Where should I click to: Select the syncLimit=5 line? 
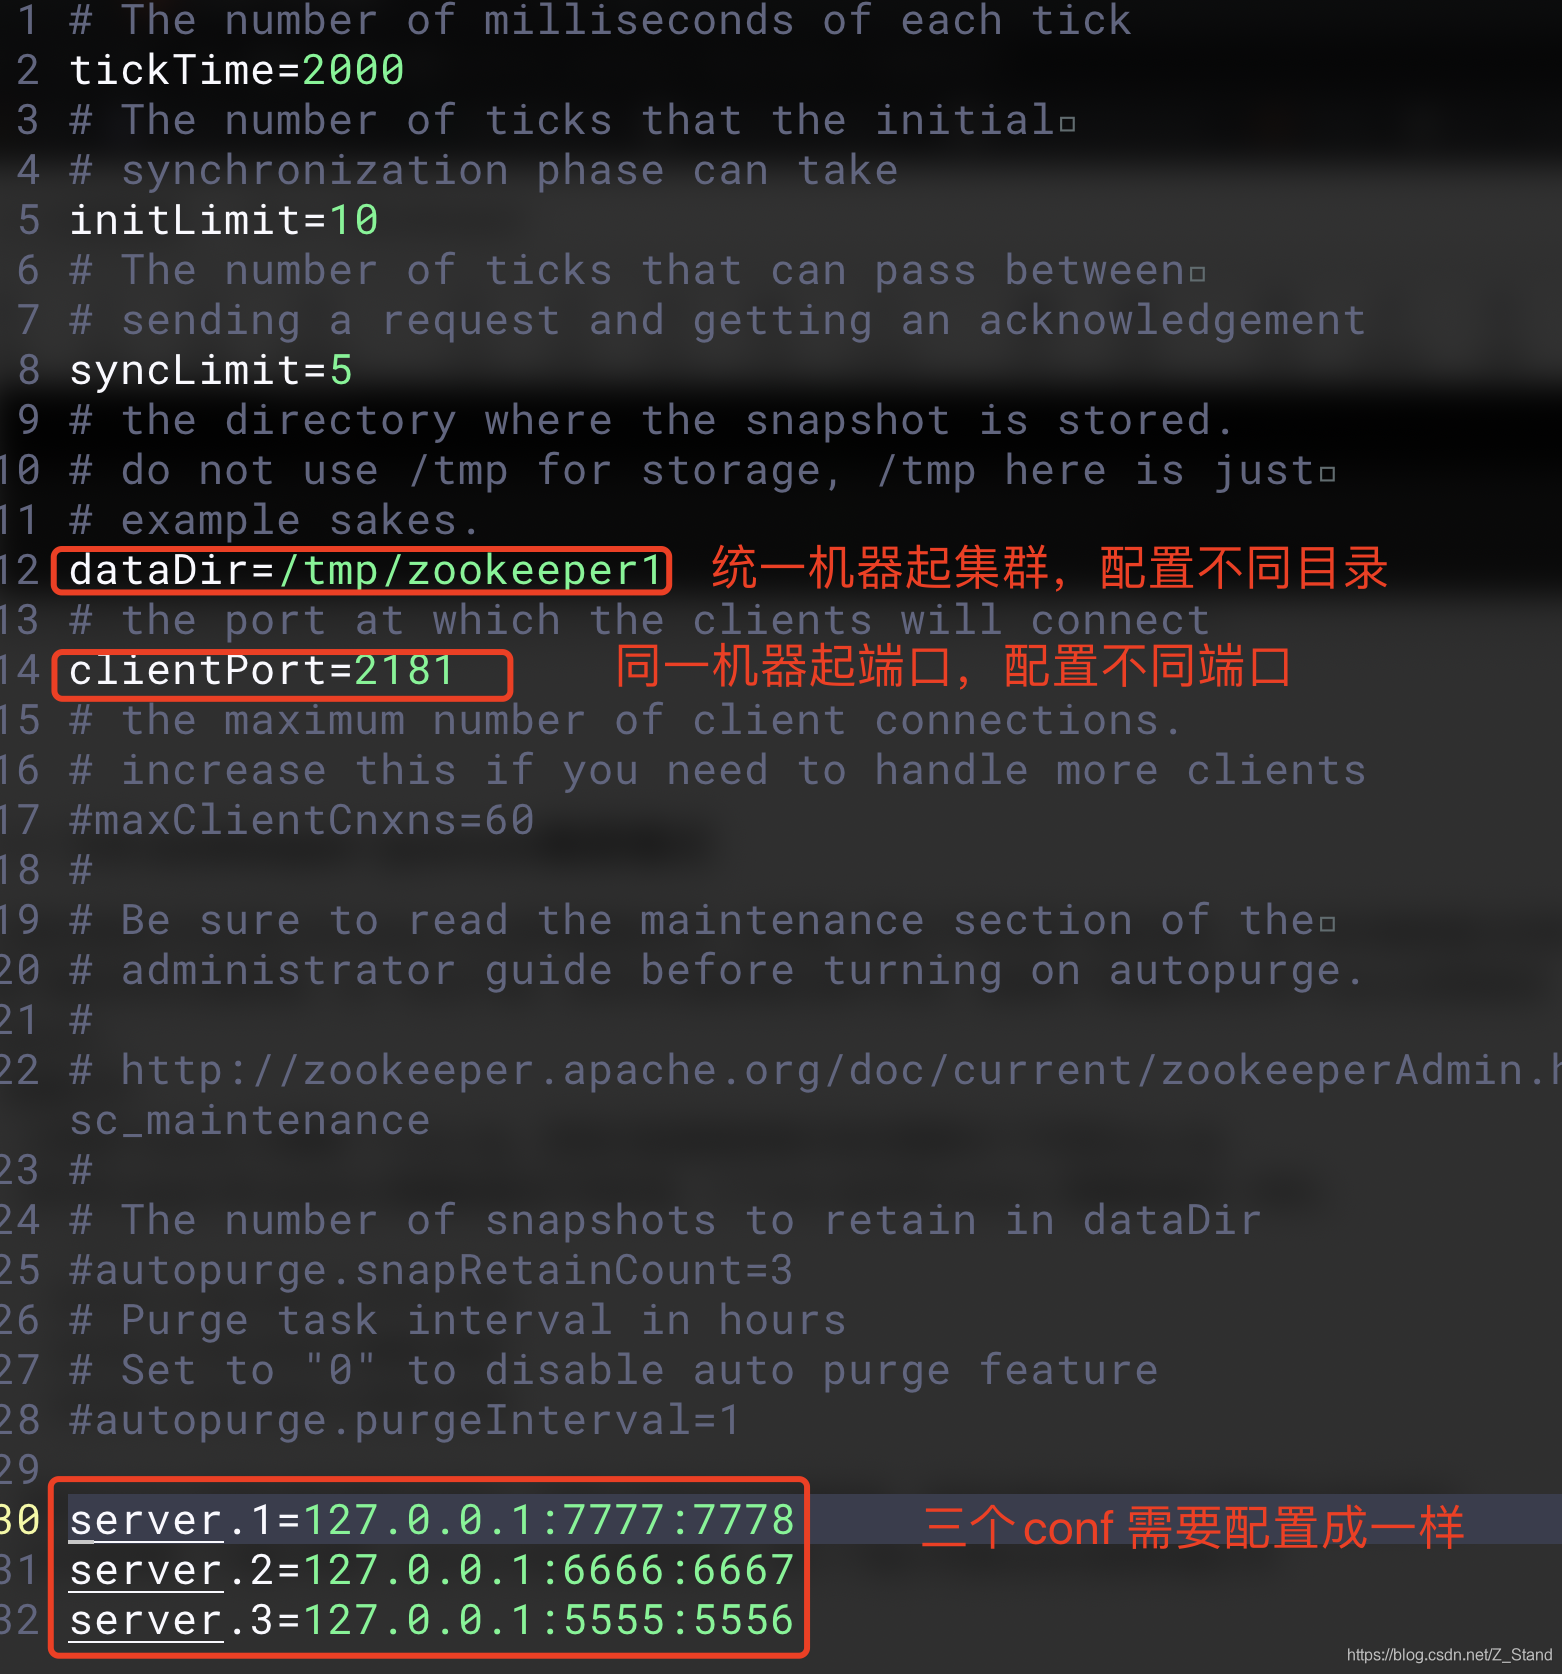(x=211, y=370)
